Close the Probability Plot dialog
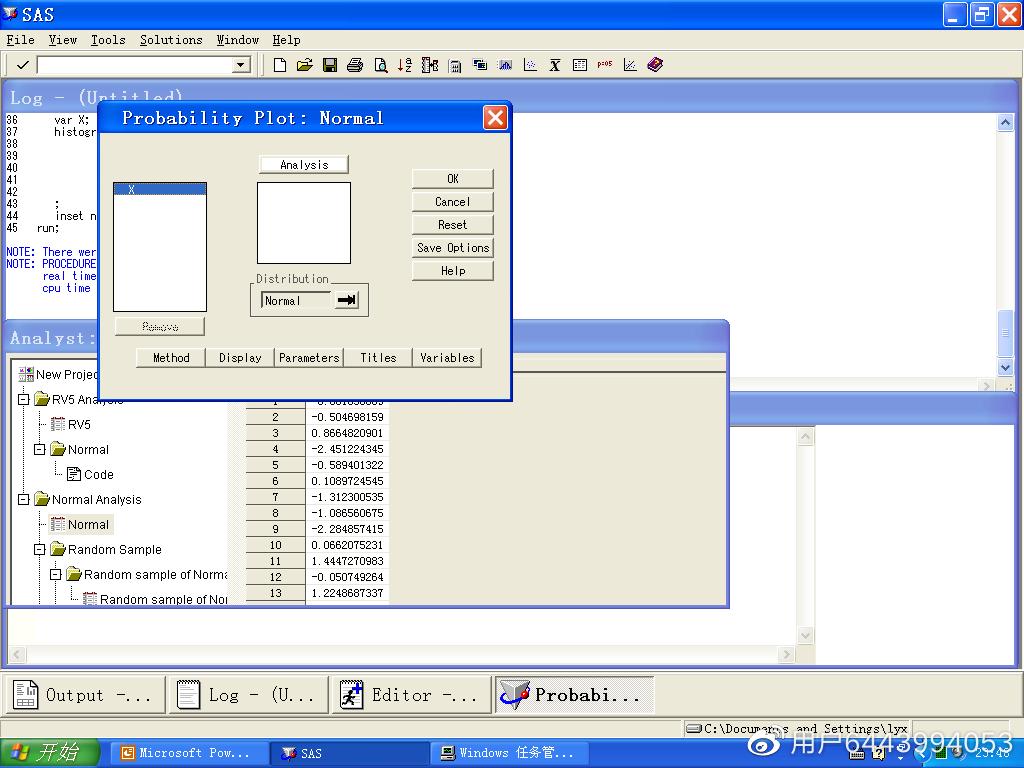 click(495, 118)
